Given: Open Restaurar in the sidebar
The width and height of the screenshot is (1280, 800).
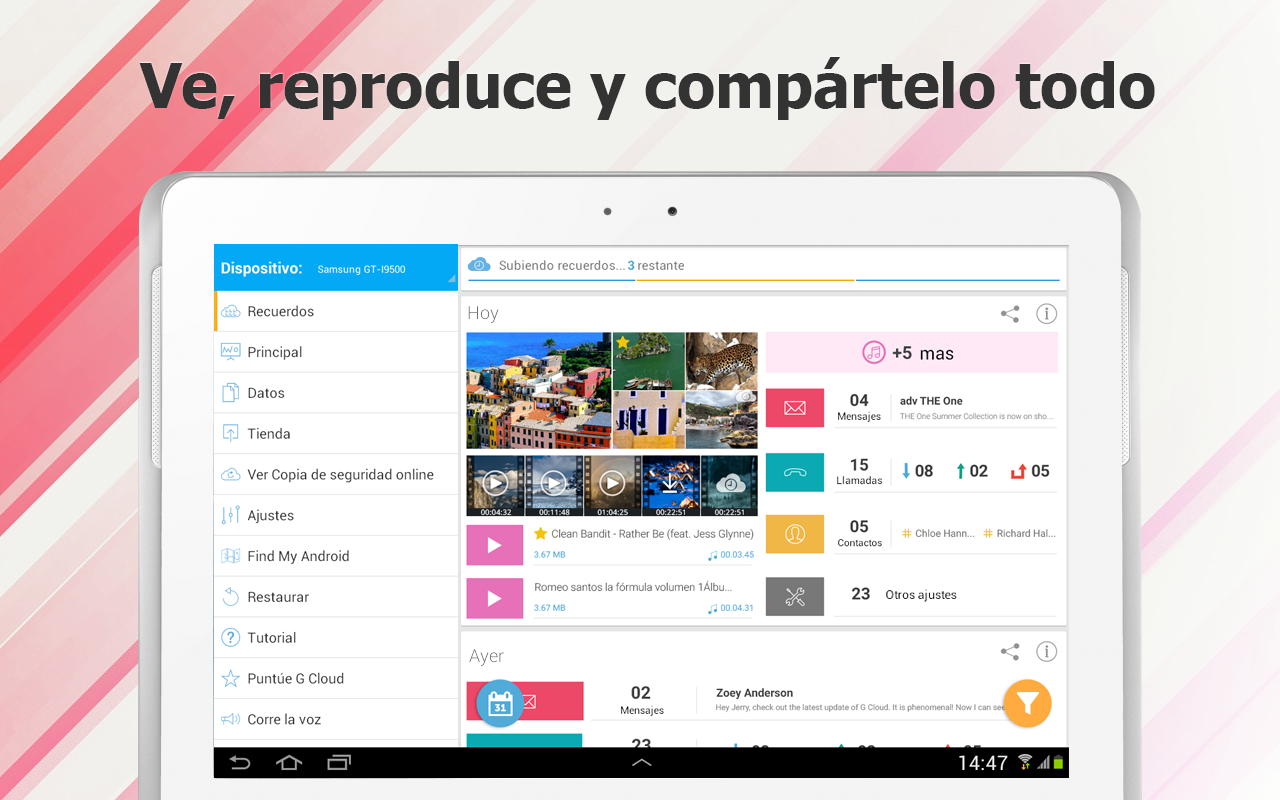Looking at the screenshot, I should point(336,597).
